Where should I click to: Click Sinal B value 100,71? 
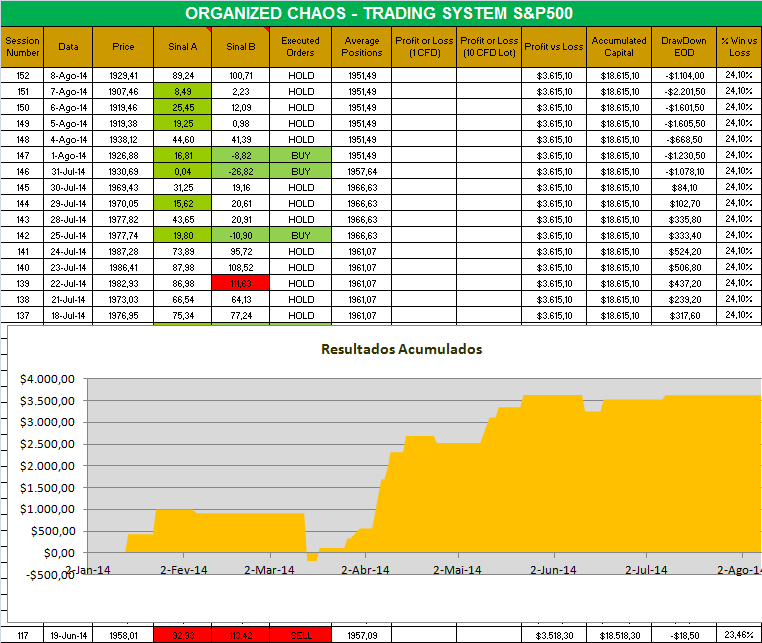click(241, 75)
